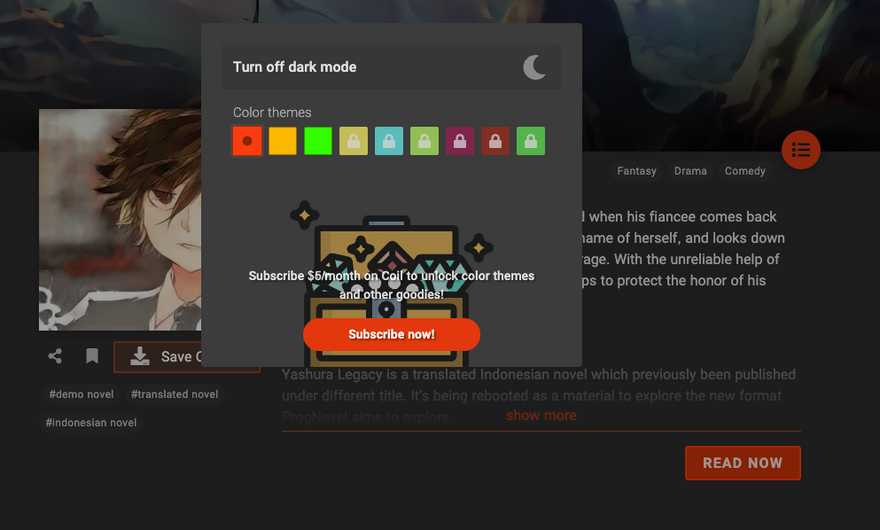This screenshot has height=530, width=880.
Task: Click the novel cover thumbnail
Action: pos(120,220)
